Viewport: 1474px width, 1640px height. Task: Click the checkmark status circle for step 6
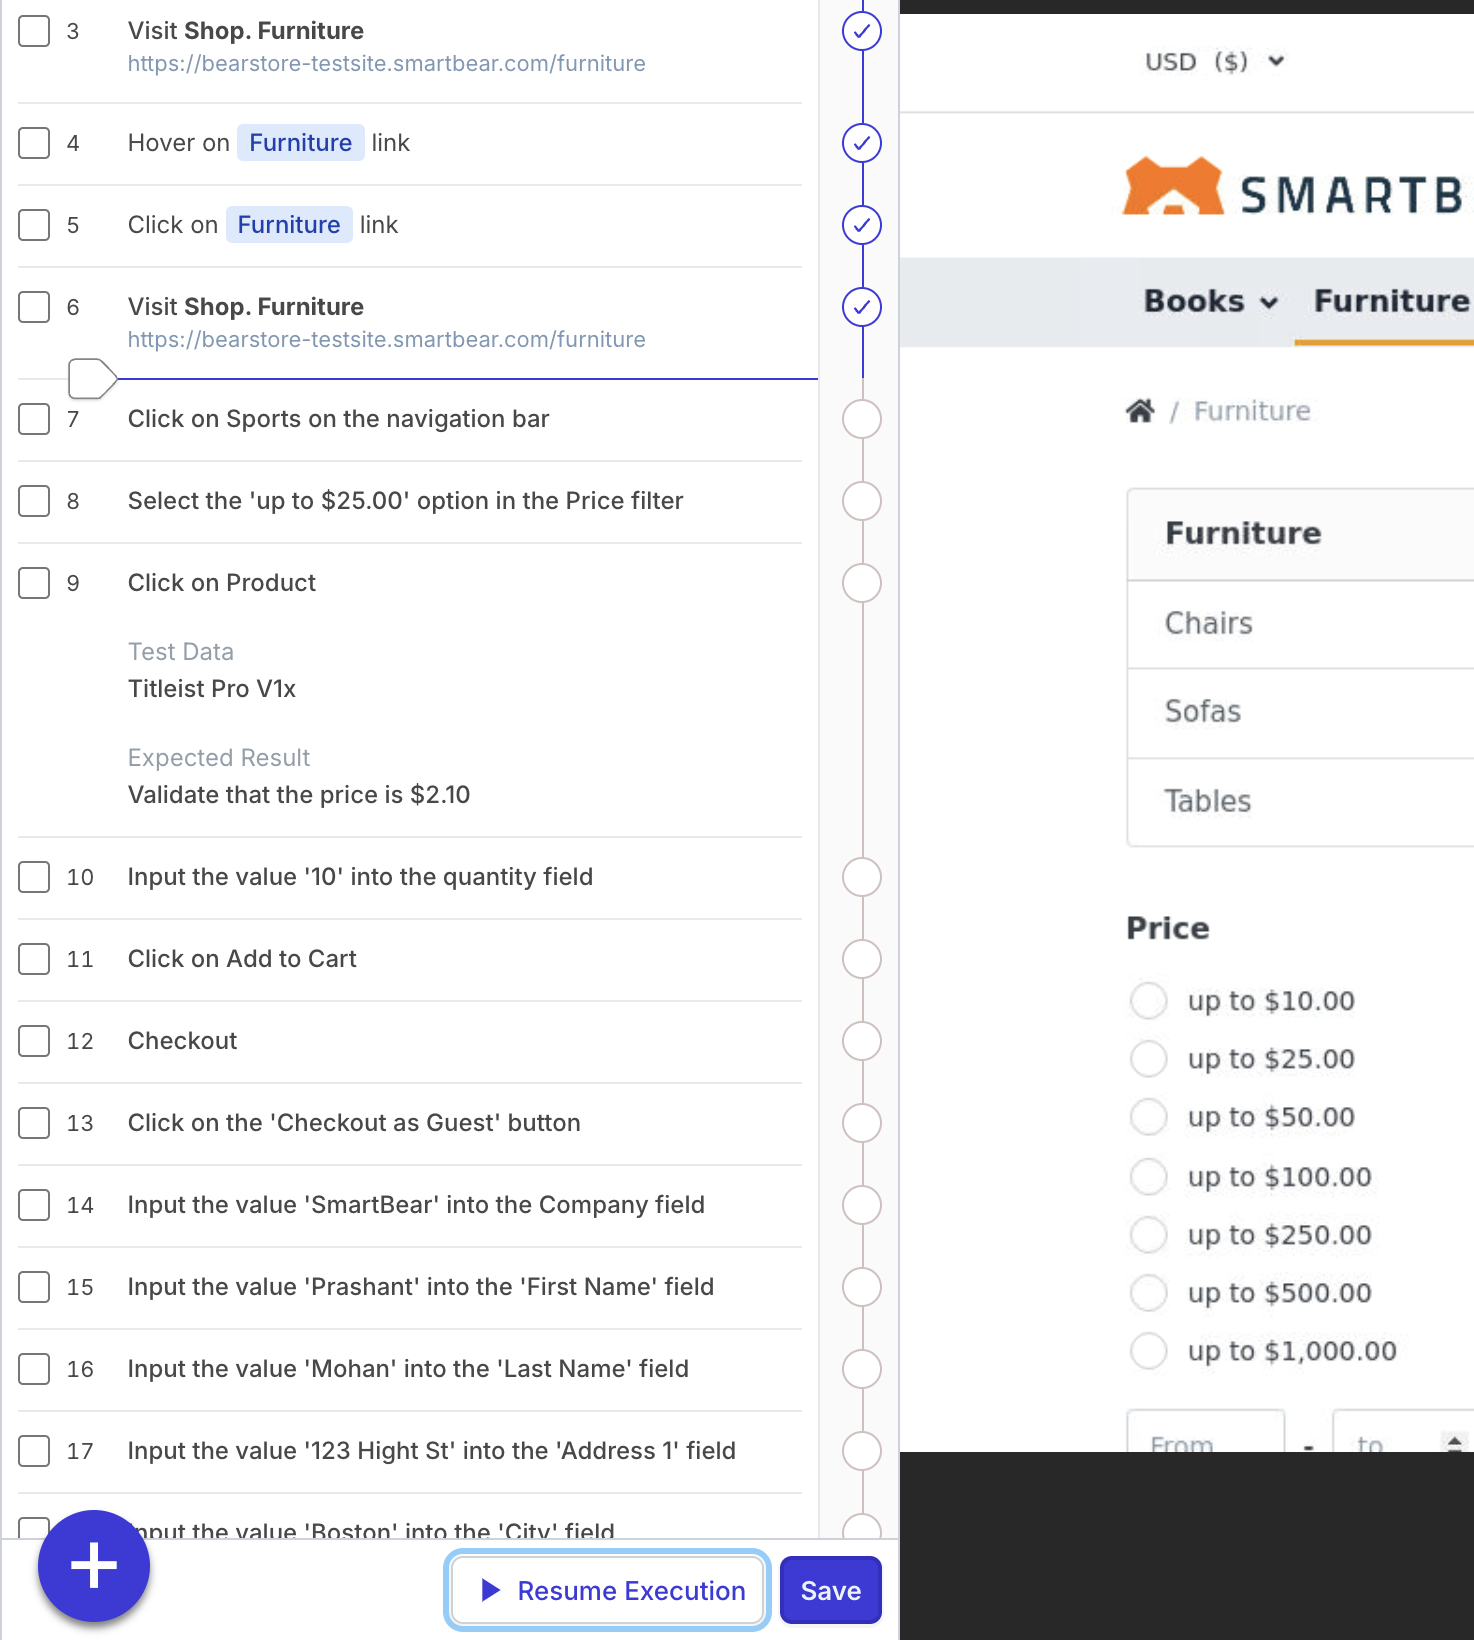pyautogui.click(x=861, y=307)
